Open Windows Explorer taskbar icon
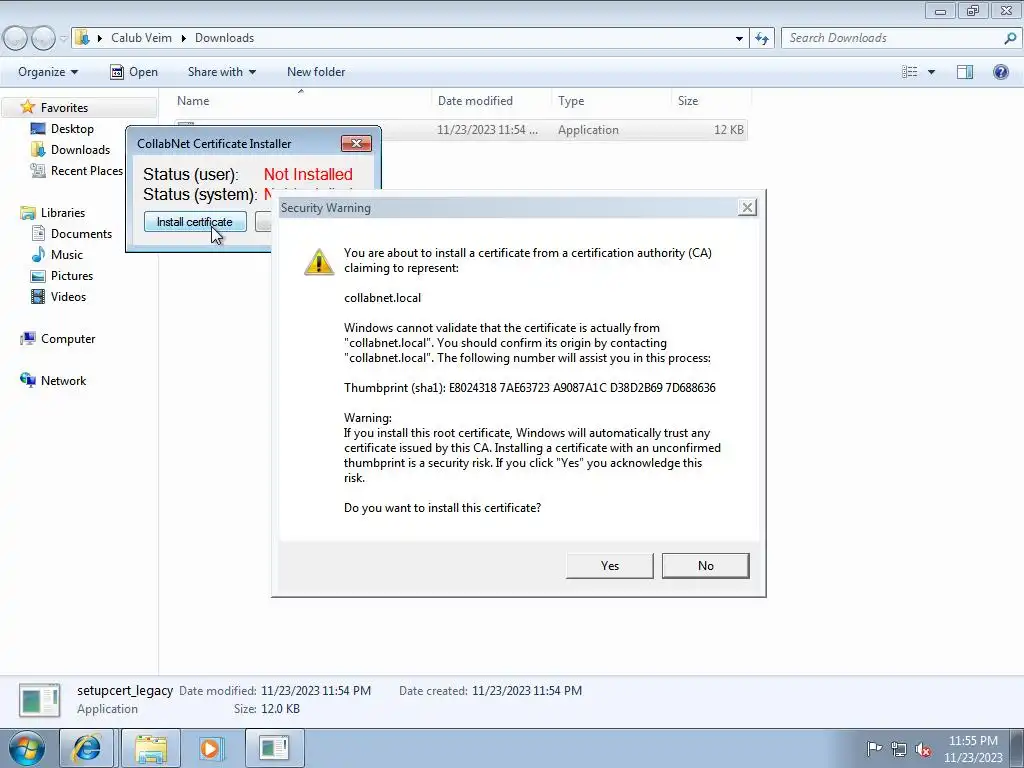The width and height of the screenshot is (1024, 768). pyautogui.click(x=151, y=748)
